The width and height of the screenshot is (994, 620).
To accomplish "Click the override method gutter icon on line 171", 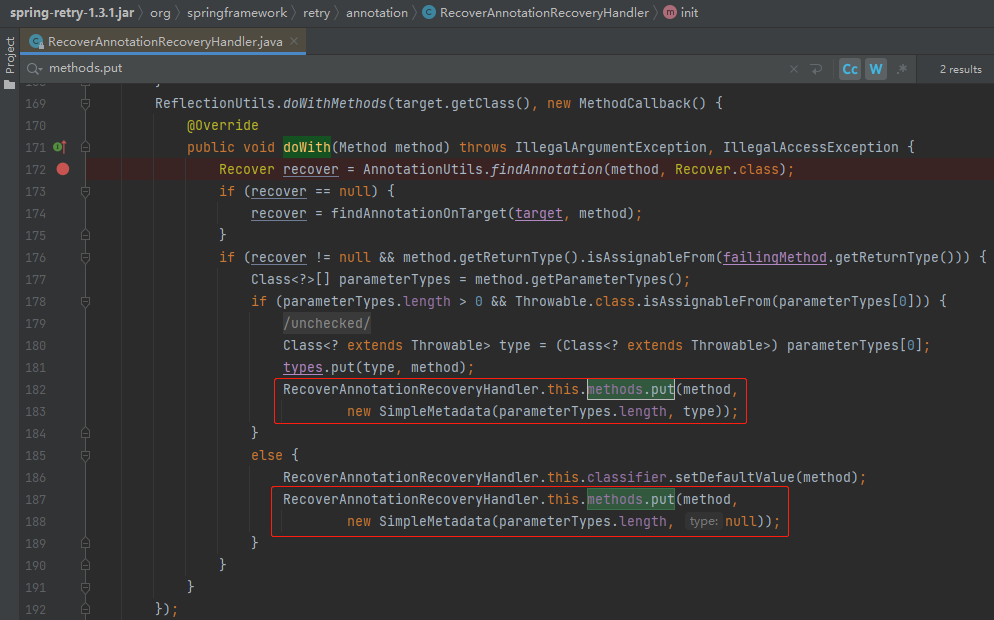I will [58, 146].
